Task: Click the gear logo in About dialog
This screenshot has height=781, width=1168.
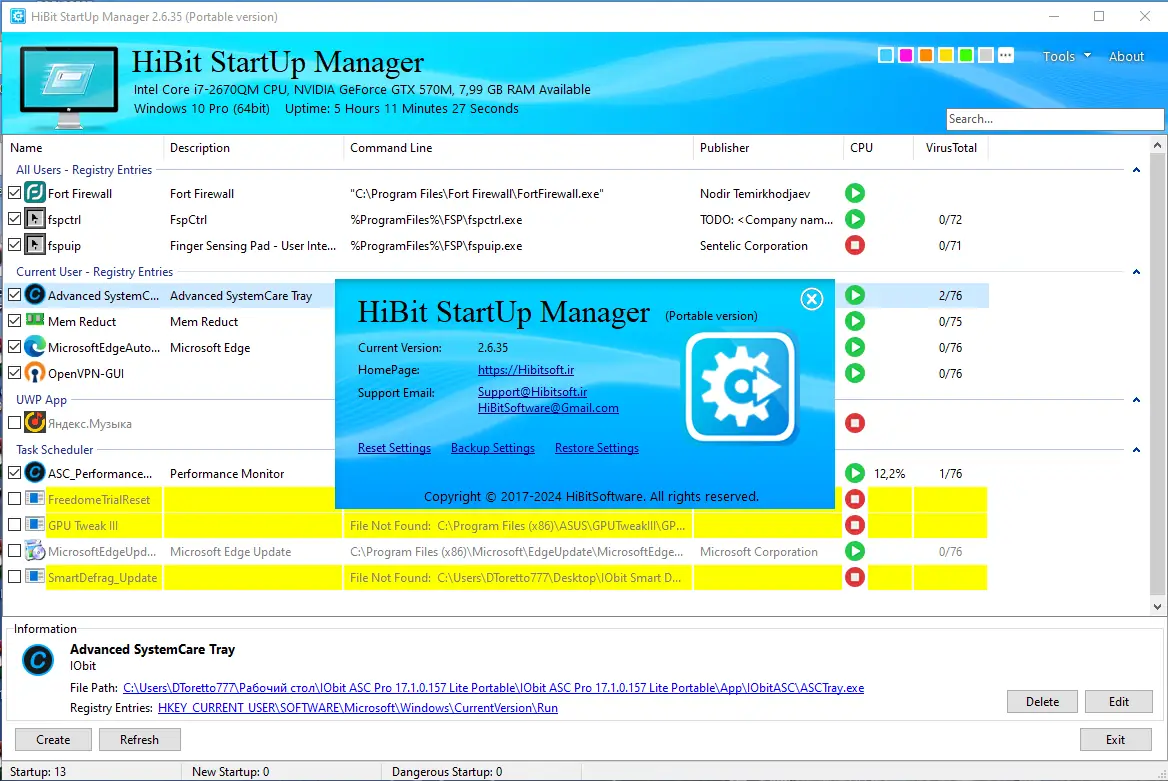Action: point(741,388)
